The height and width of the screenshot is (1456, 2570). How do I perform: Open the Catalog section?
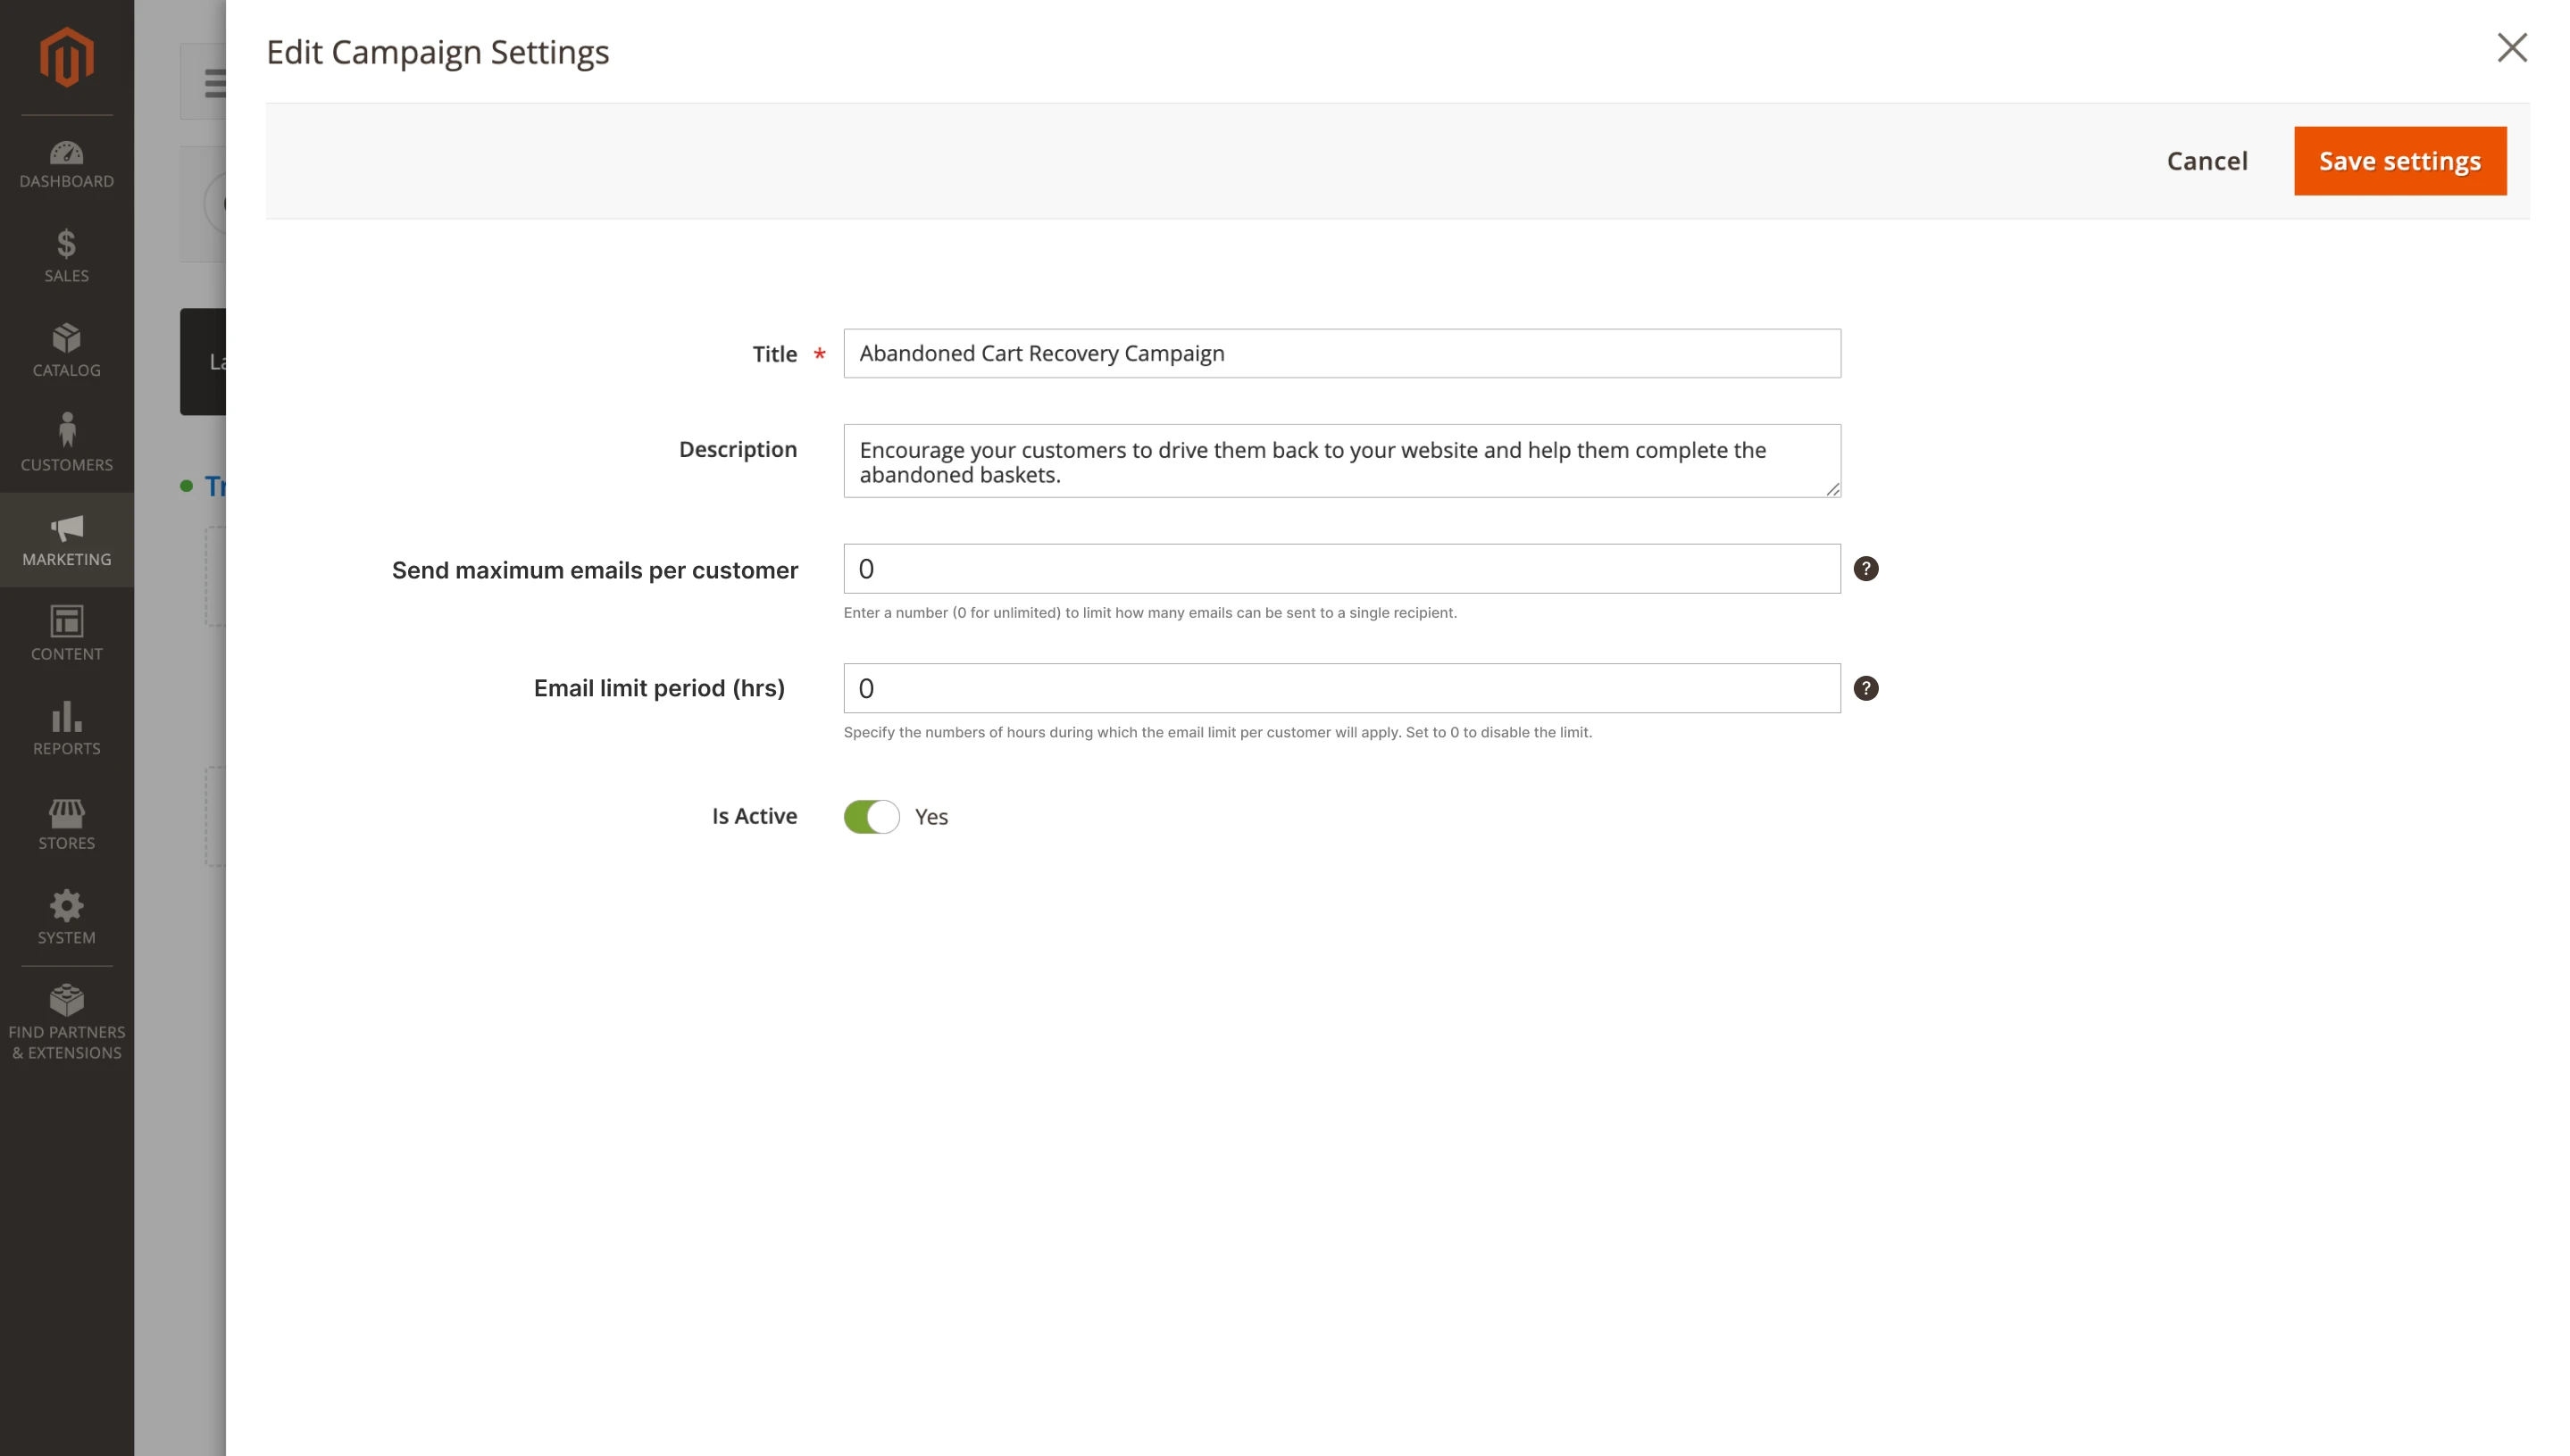(x=66, y=352)
